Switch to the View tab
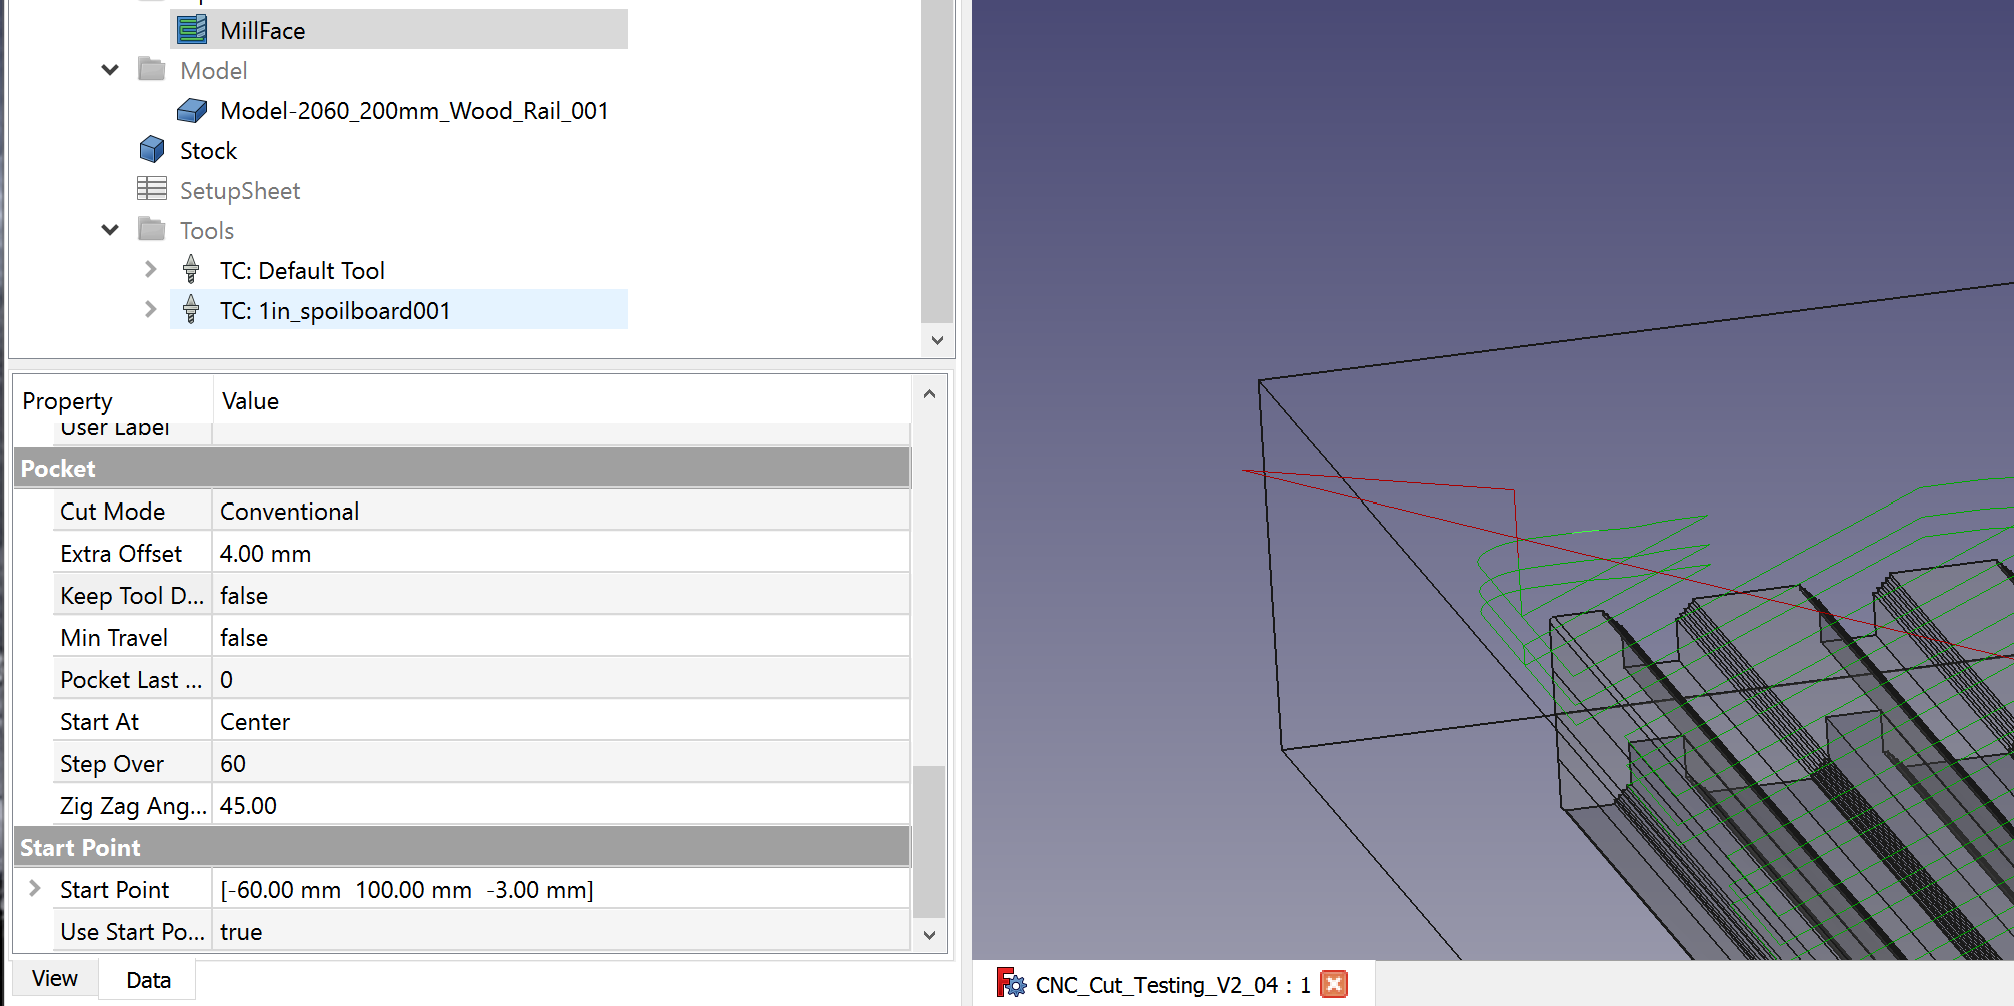 coord(55,978)
